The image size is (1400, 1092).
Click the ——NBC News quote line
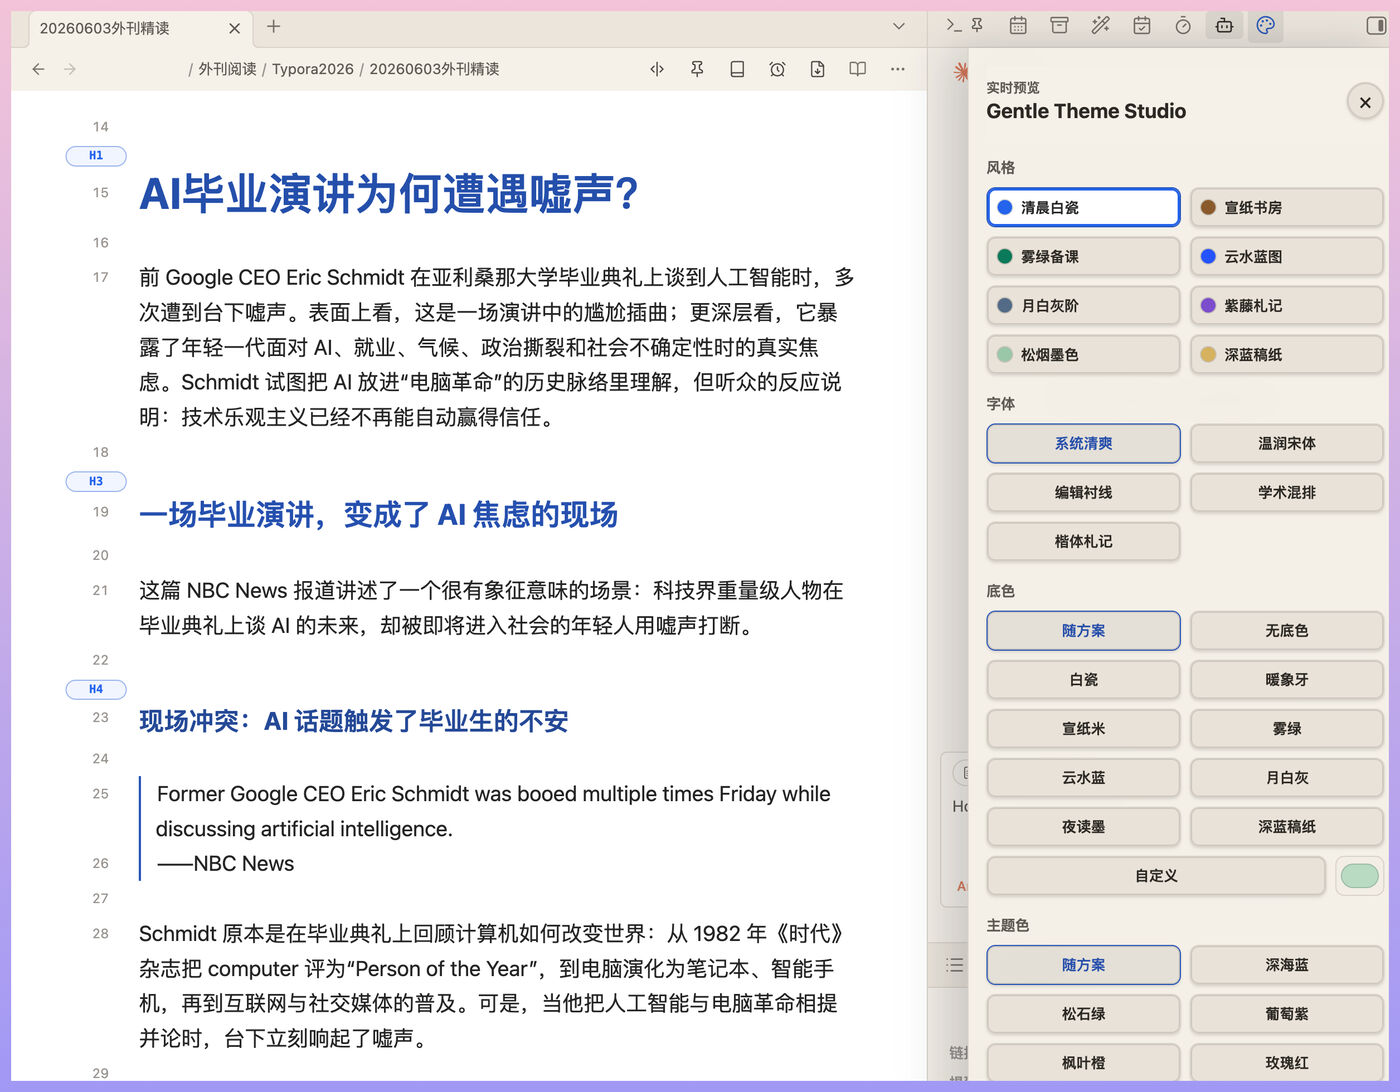[226, 863]
